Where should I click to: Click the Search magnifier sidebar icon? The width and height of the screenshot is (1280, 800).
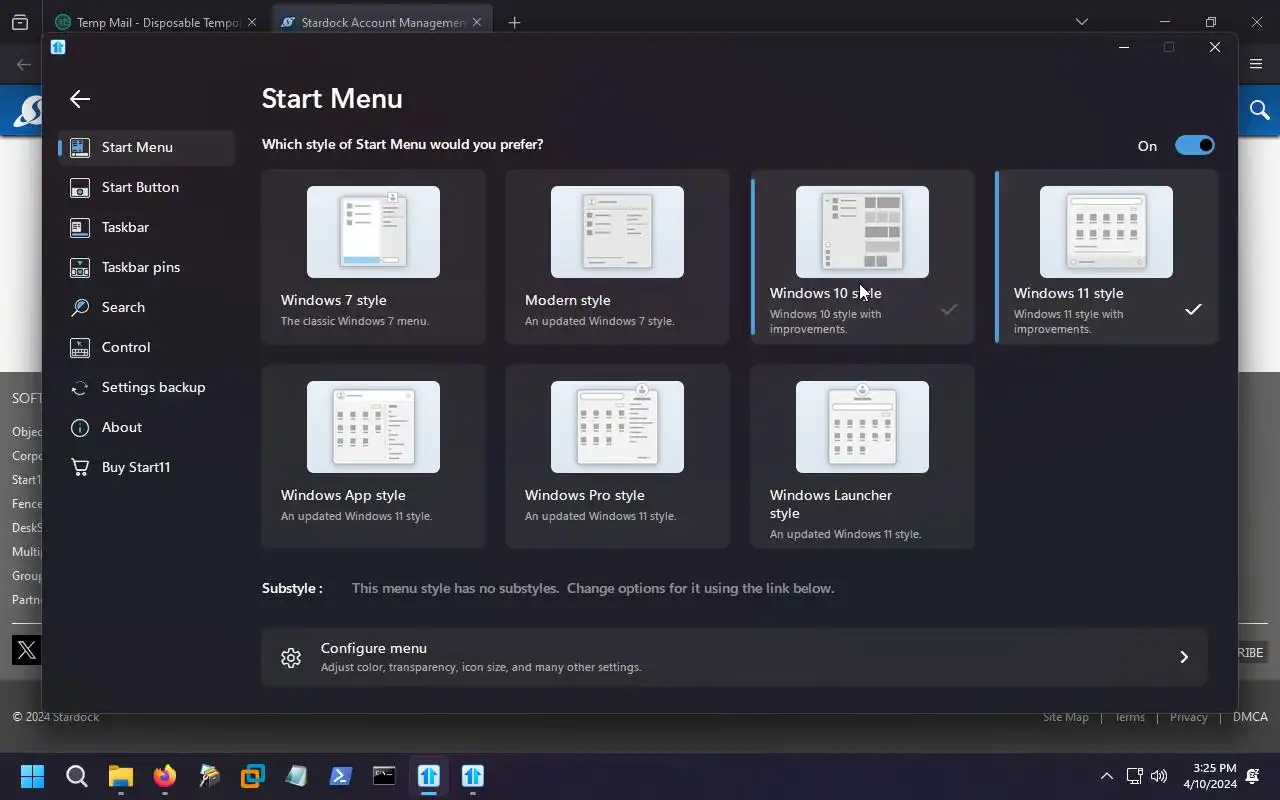[80, 307]
